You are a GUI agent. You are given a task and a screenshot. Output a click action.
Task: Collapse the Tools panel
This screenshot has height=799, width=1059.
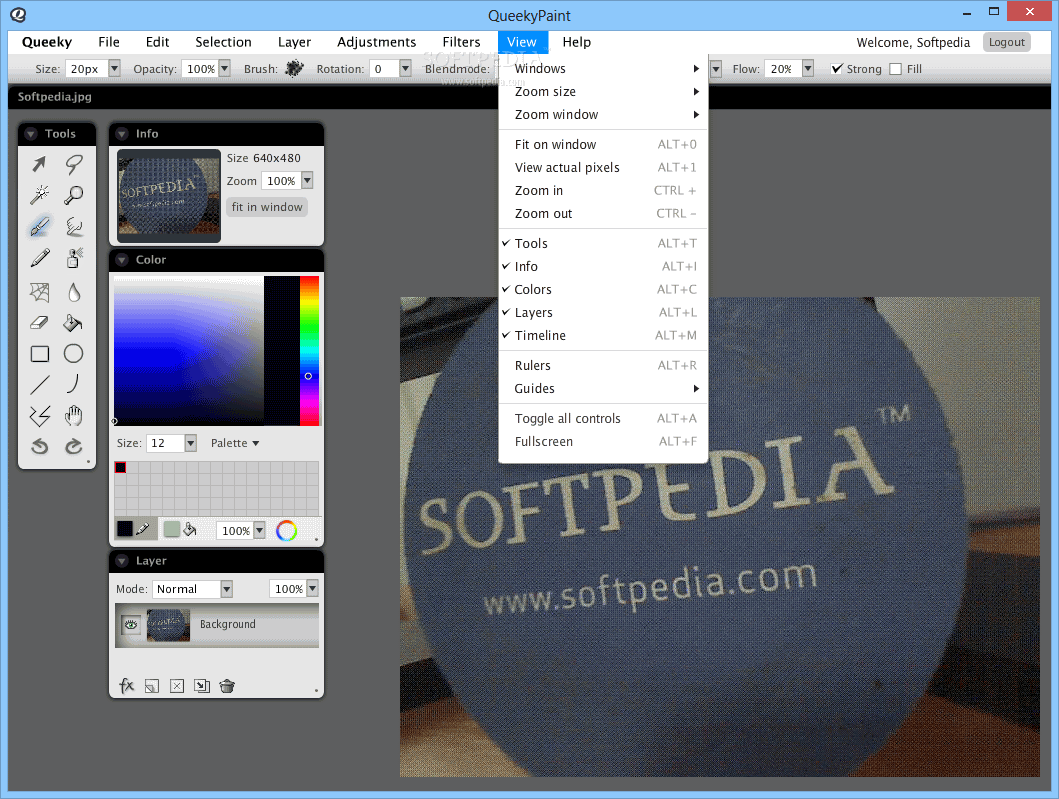coord(31,134)
